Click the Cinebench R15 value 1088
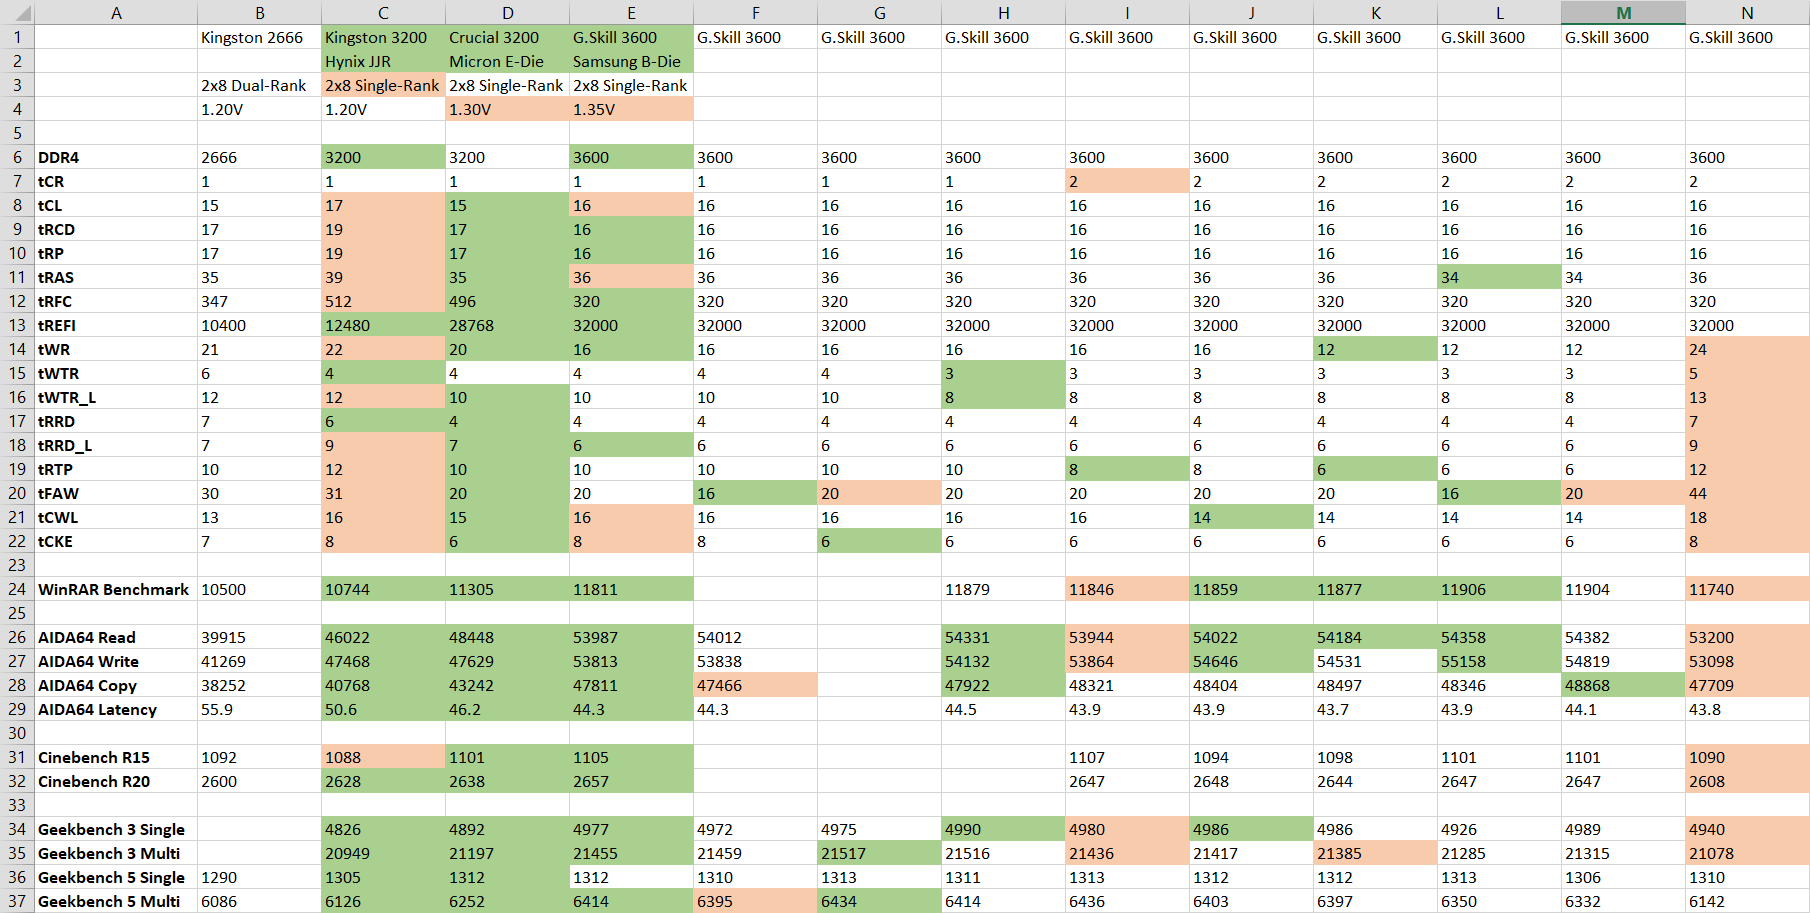 point(383,757)
